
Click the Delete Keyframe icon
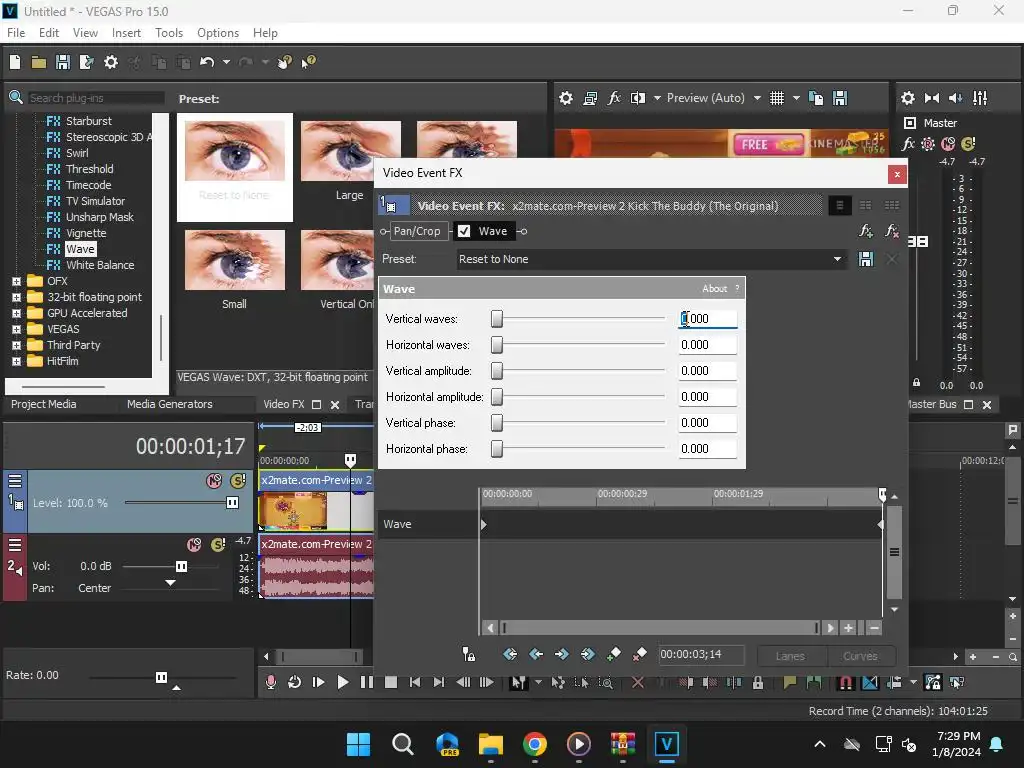tap(640, 654)
